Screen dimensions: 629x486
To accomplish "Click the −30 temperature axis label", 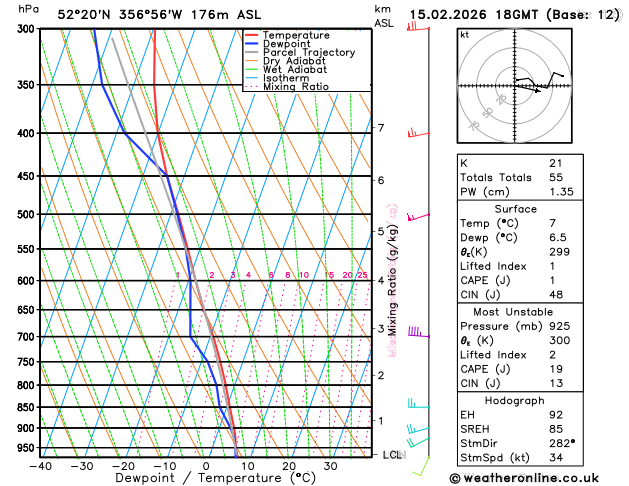I will pos(82,466).
